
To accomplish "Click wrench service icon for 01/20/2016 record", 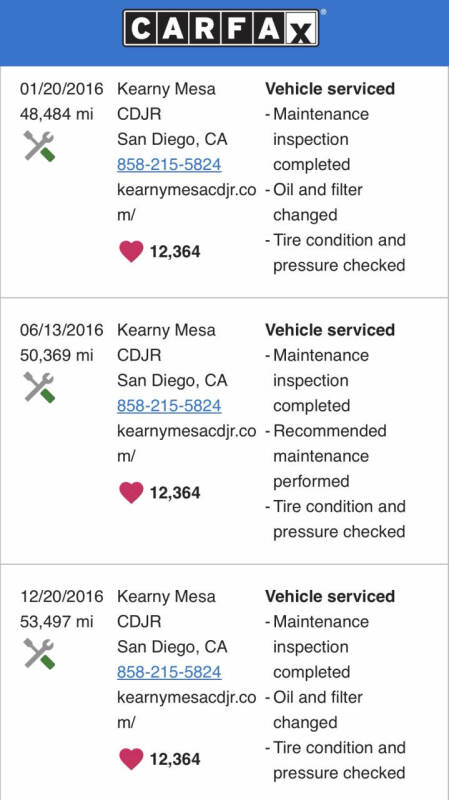I will [x=39, y=146].
